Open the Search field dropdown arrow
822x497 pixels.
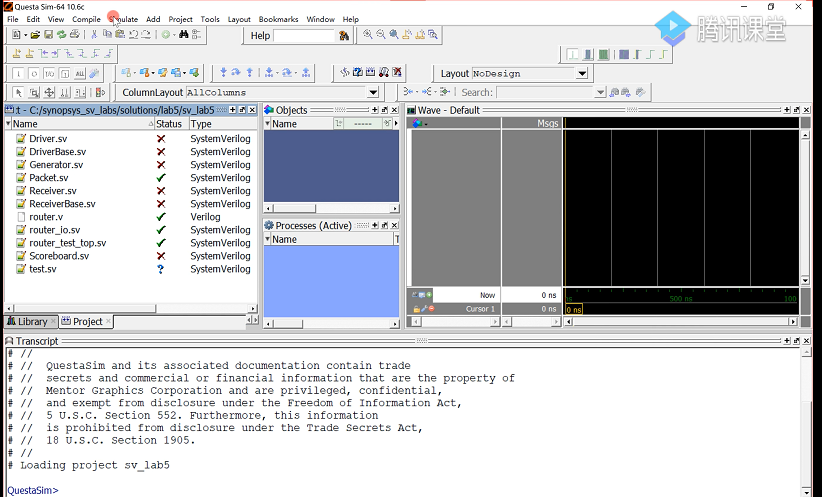pyautogui.click(x=600, y=92)
